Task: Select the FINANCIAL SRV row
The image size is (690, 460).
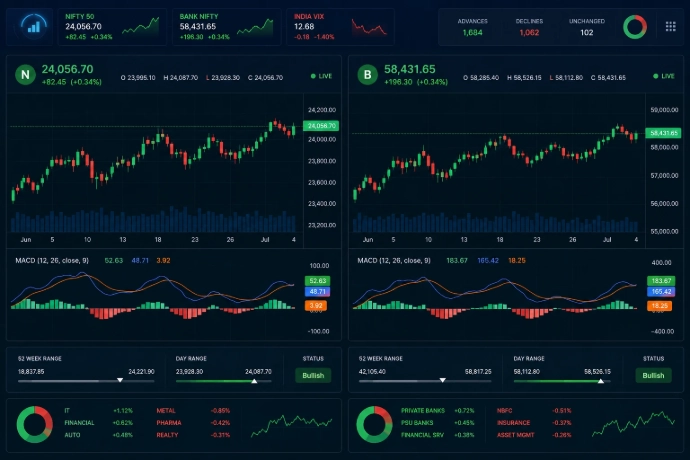Action: point(437,435)
